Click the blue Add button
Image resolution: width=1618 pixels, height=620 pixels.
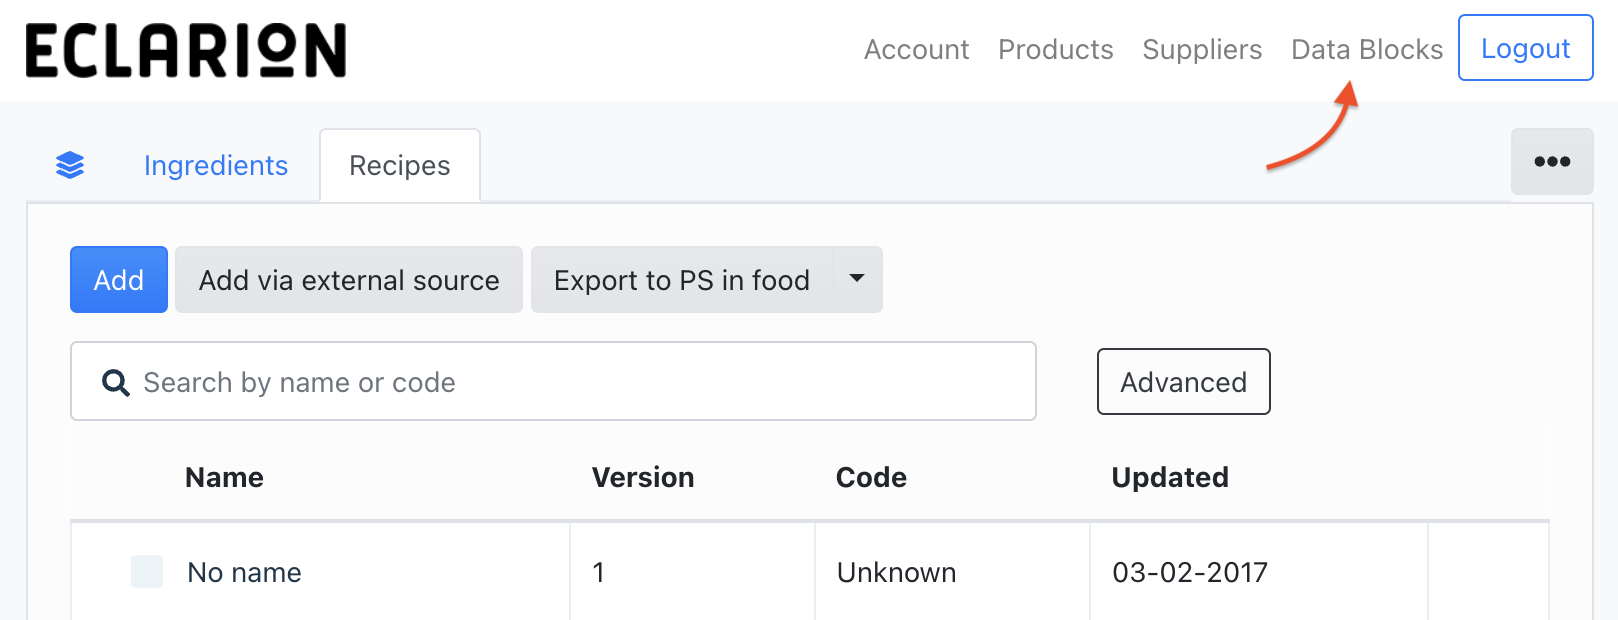pyautogui.click(x=119, y=280)
